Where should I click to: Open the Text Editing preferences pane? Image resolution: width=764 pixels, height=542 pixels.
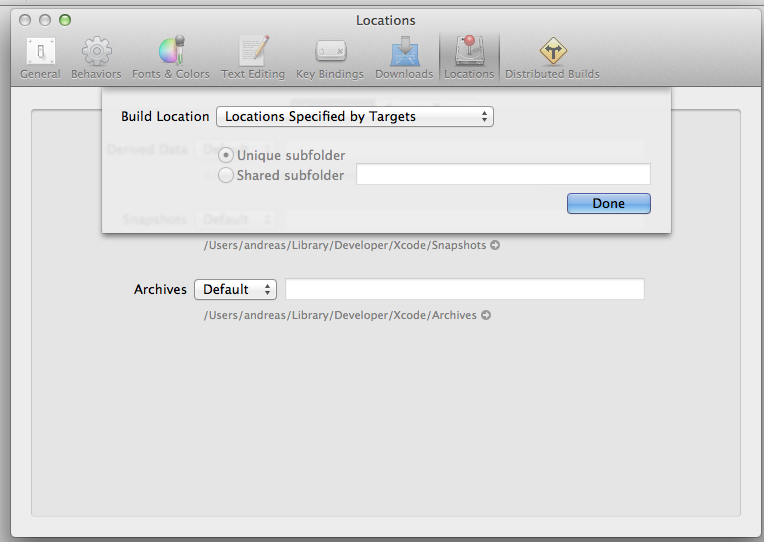(253, 58)
